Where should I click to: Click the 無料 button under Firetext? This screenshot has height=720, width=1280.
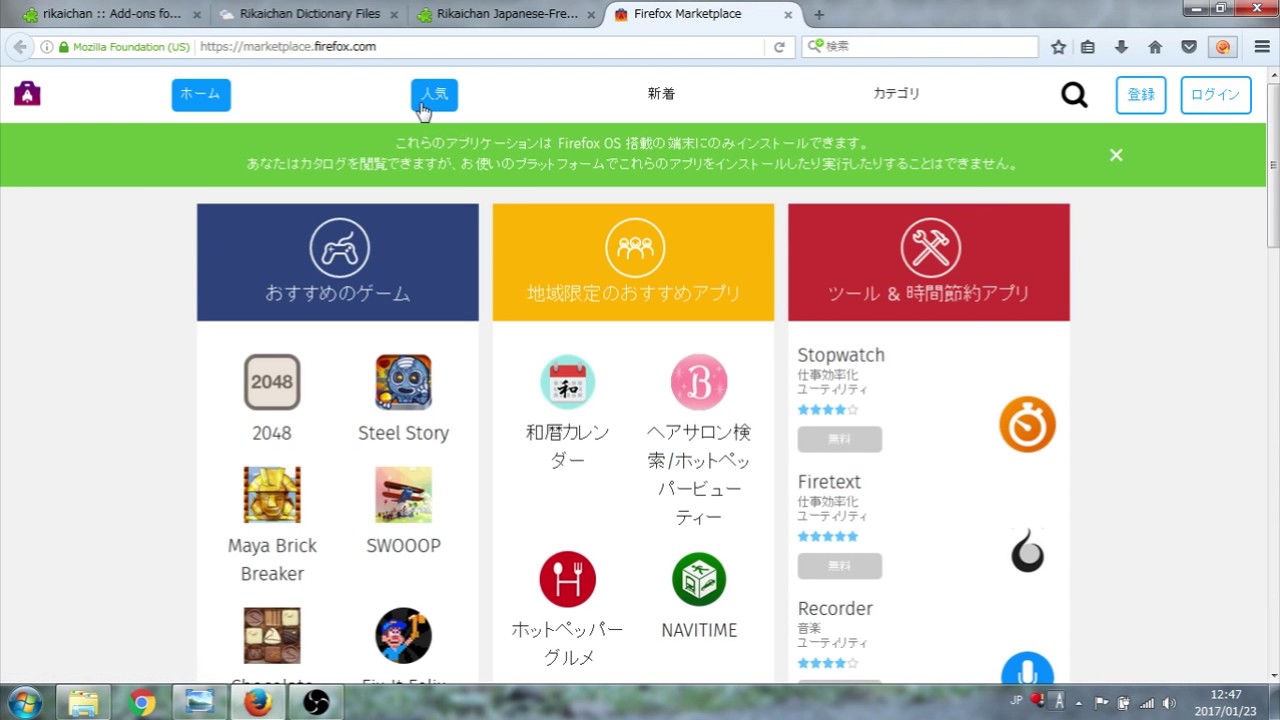[x=840, y=566]
